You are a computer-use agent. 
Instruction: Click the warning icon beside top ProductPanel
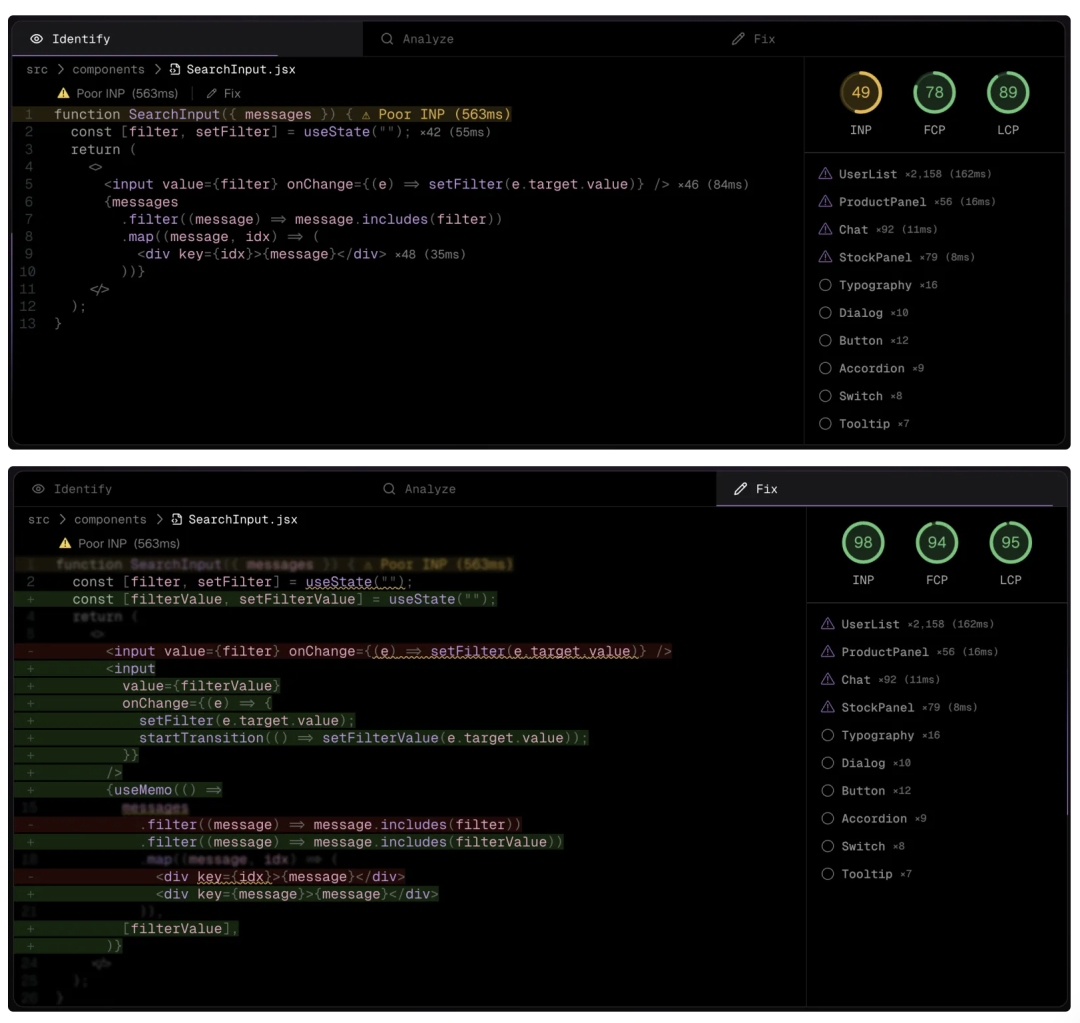tap(825, 201)
